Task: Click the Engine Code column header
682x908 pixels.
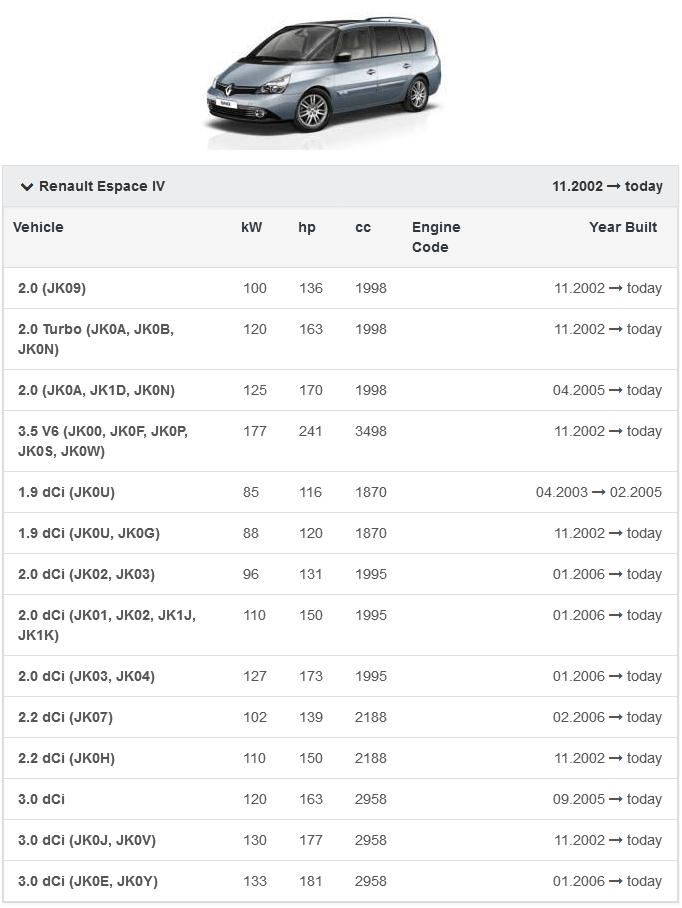Action: pos(436,237)
